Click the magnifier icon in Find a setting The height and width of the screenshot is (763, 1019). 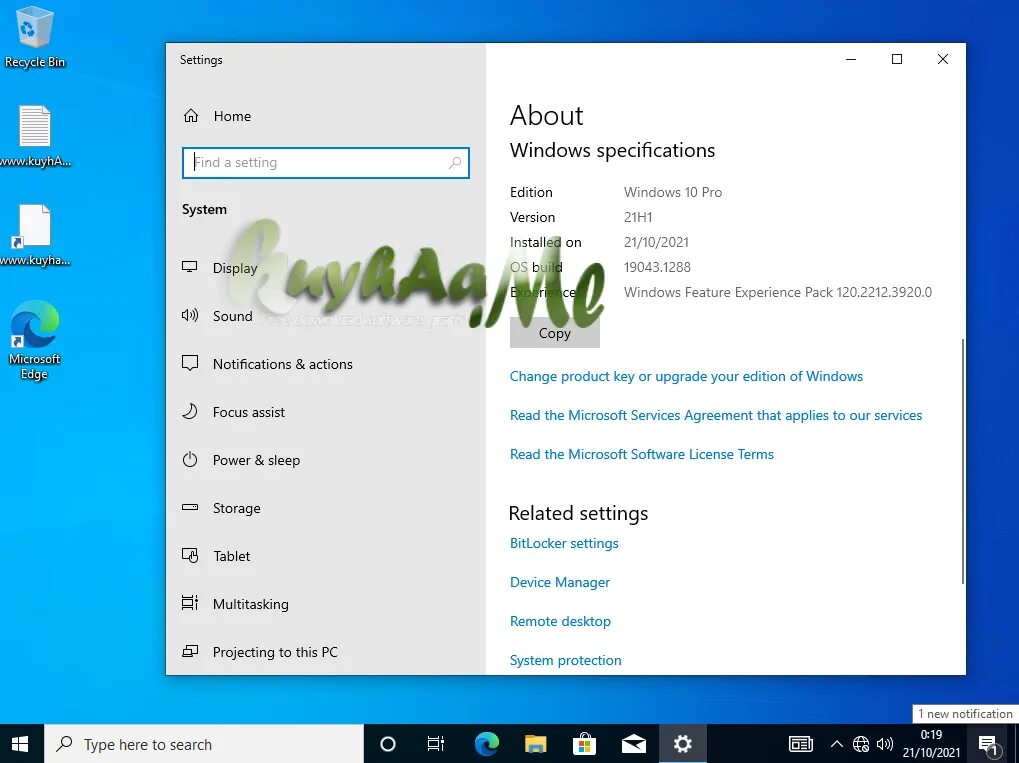pyautogui.click(x=455, y=162)
